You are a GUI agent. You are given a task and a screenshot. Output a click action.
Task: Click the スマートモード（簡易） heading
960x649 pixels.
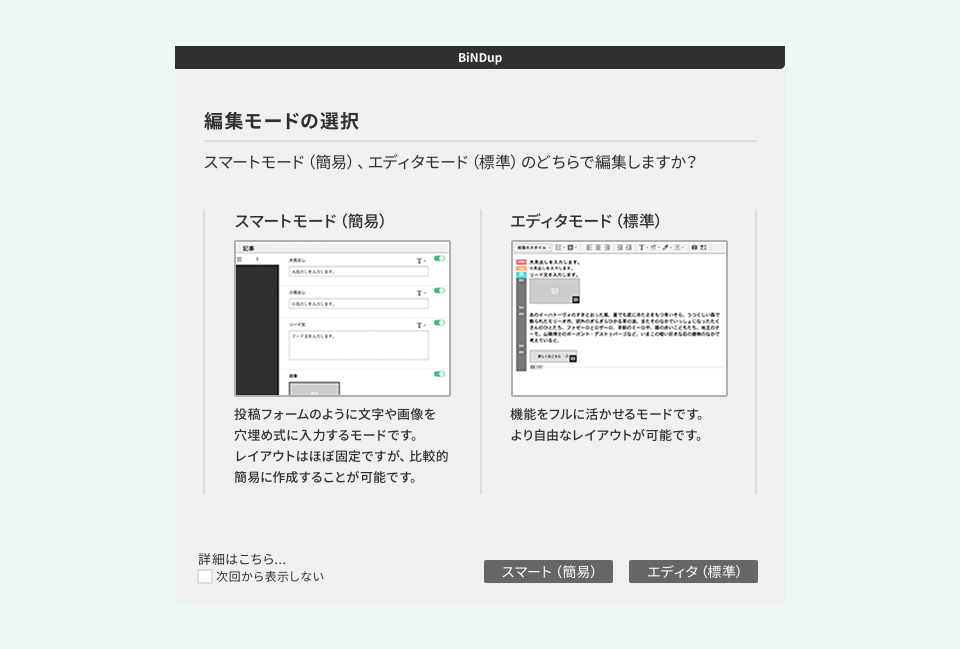(310, 221)
